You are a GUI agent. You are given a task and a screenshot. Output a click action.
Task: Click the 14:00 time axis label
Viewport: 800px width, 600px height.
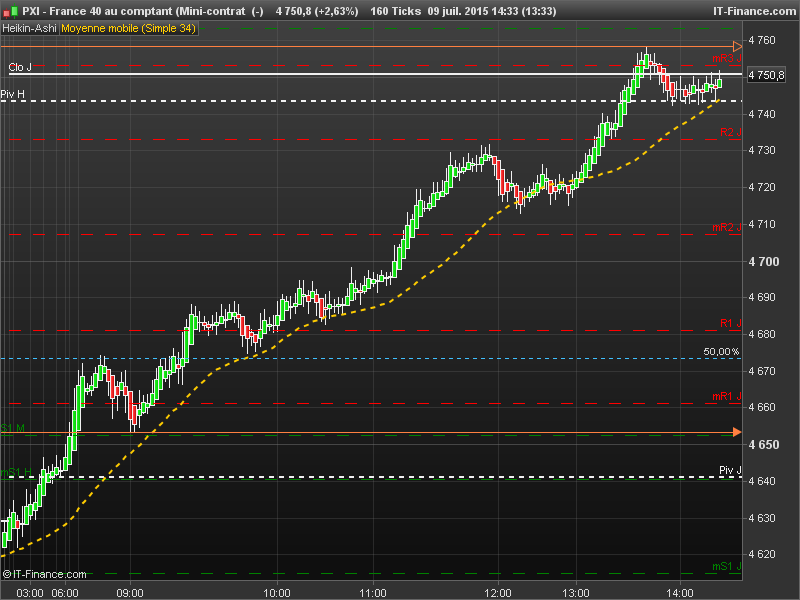[680, 593]
